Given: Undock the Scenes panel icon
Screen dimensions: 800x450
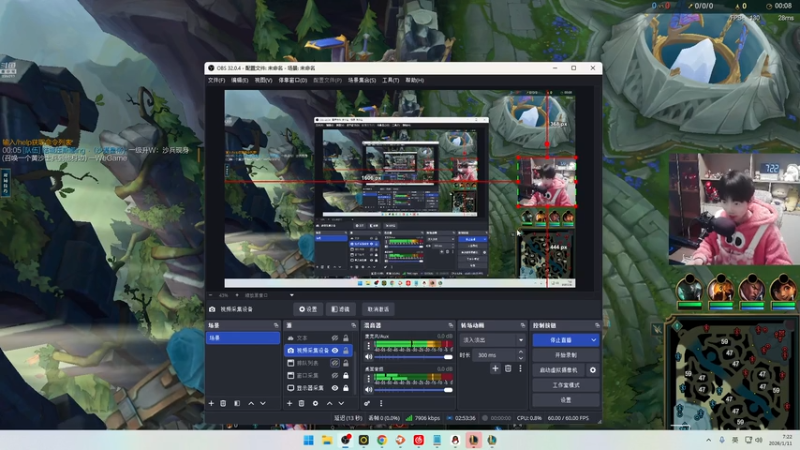Looking at the screenshot, I should pyautogui.click(x=276, y=325).
